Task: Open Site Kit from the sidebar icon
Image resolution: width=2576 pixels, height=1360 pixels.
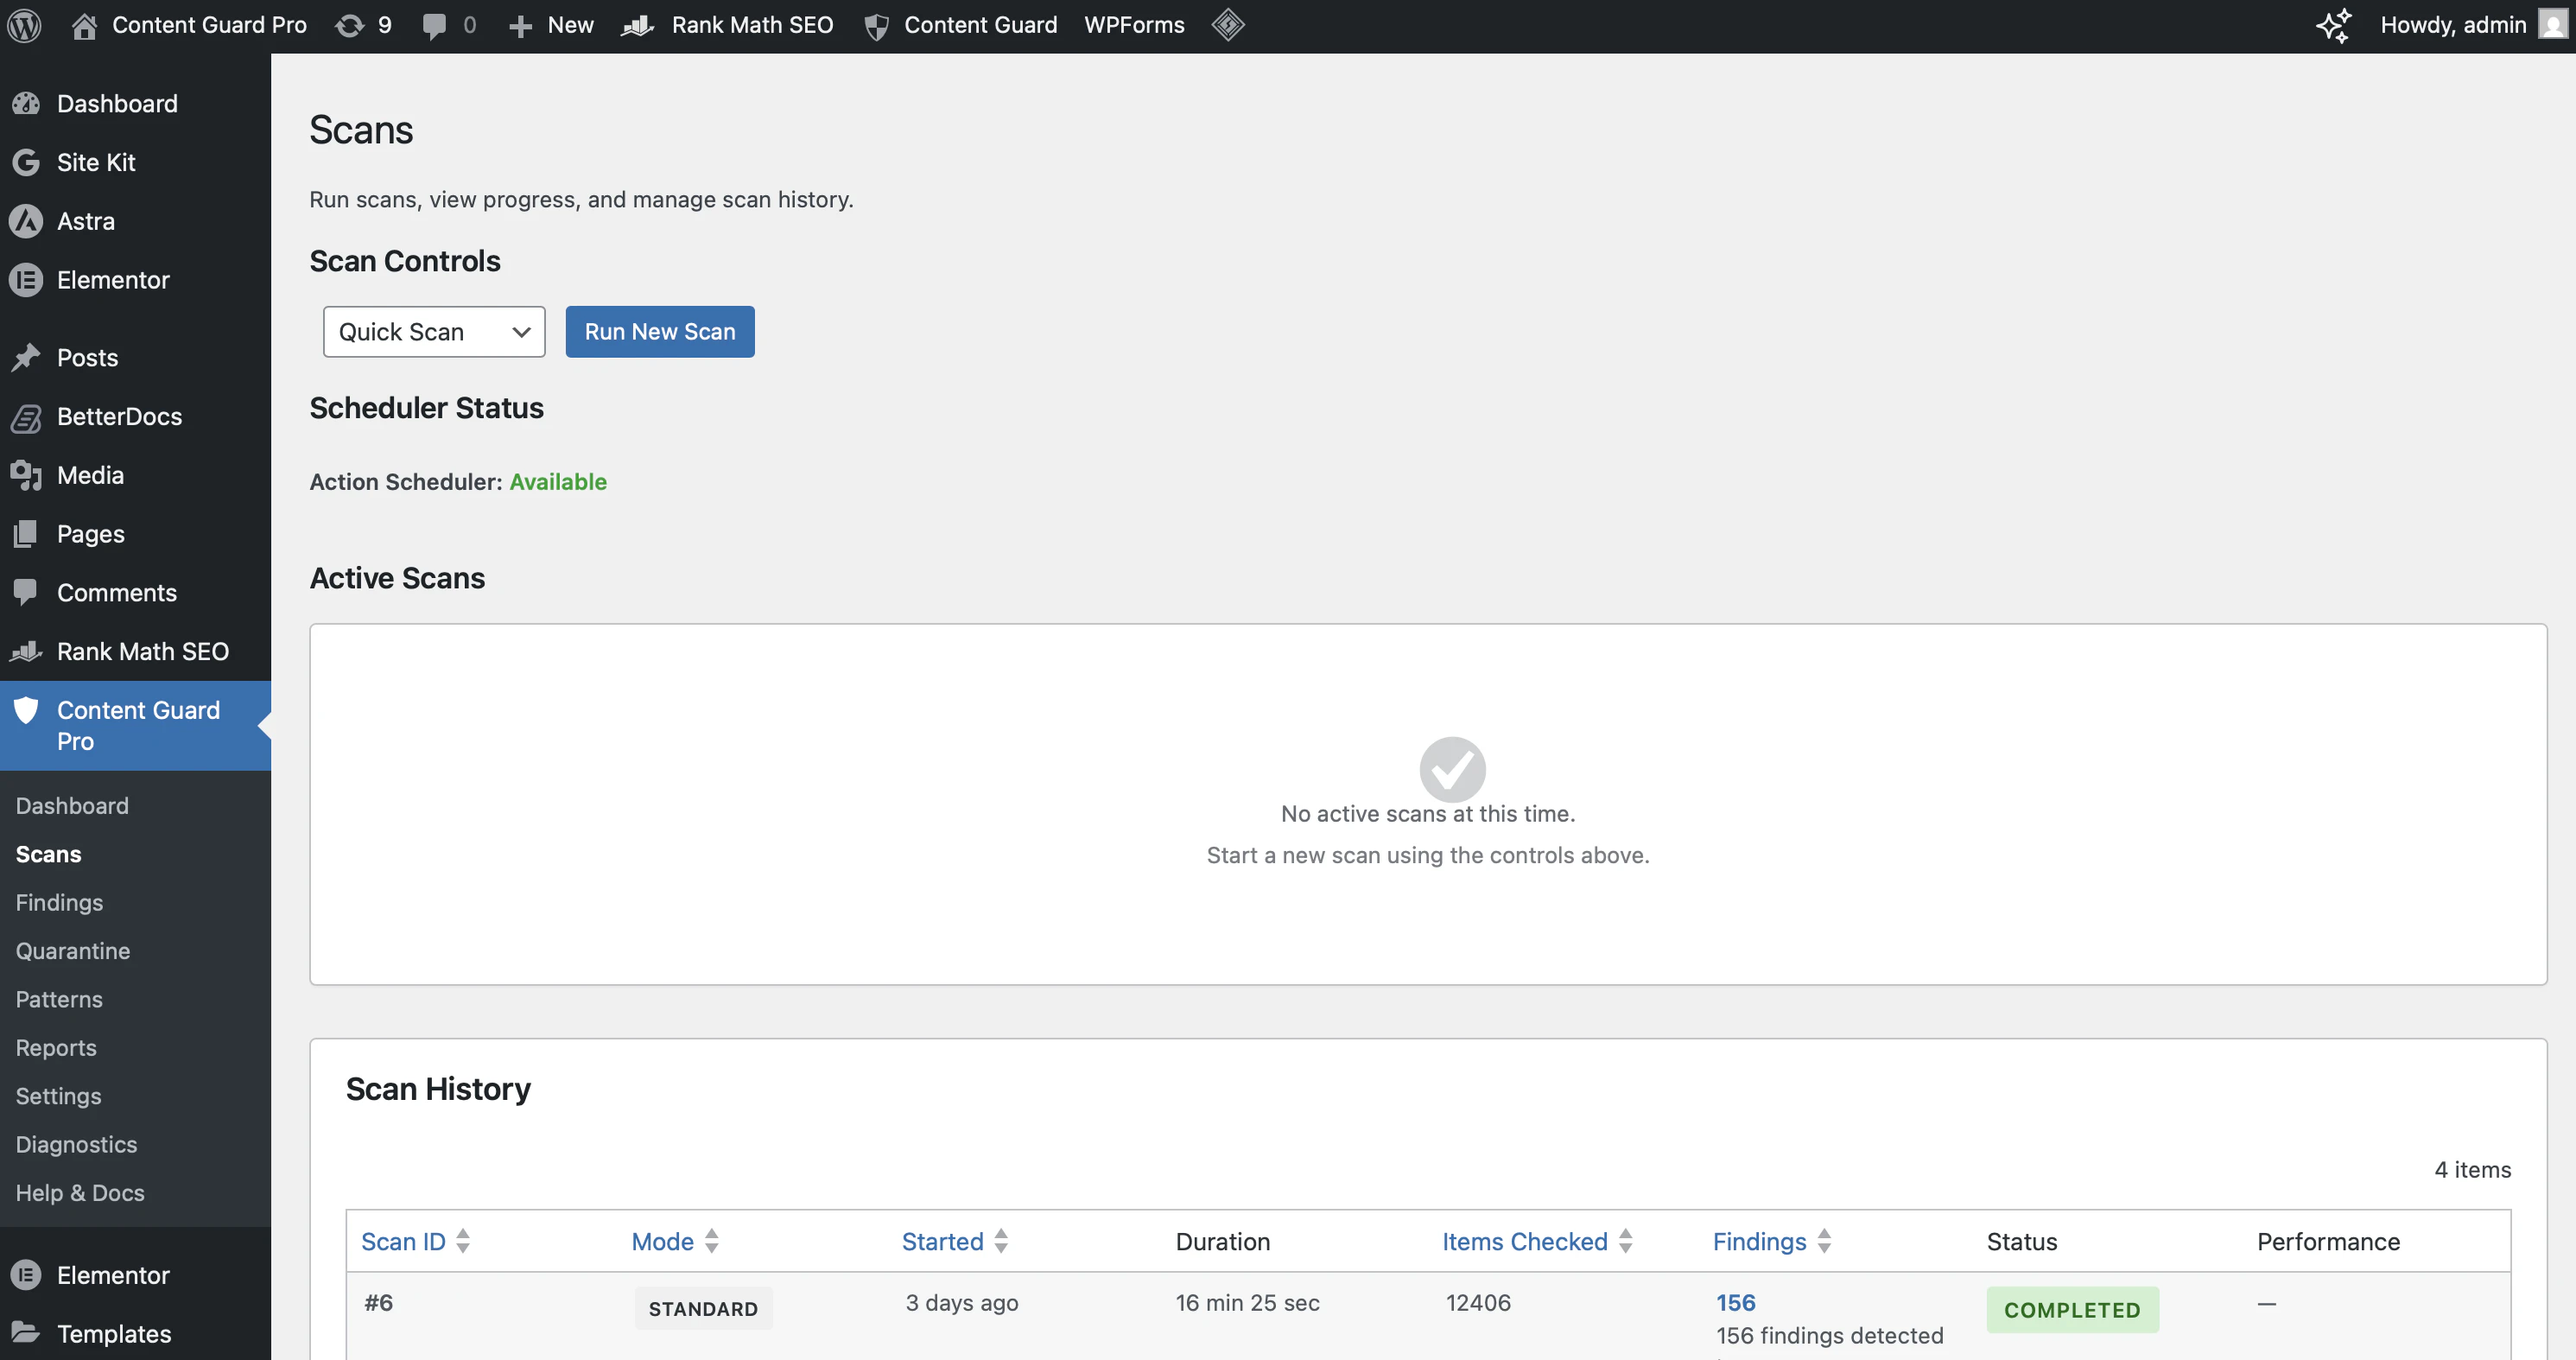Action: coord(27,162)
